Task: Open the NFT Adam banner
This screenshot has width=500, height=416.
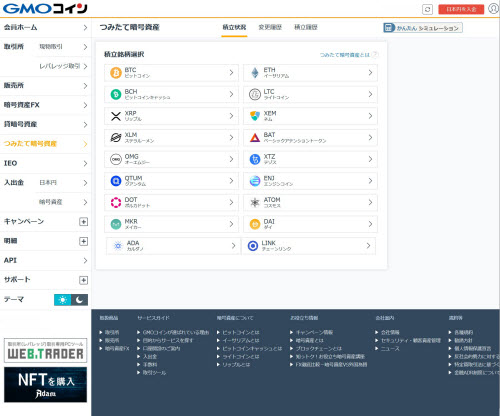Action: 45,385
